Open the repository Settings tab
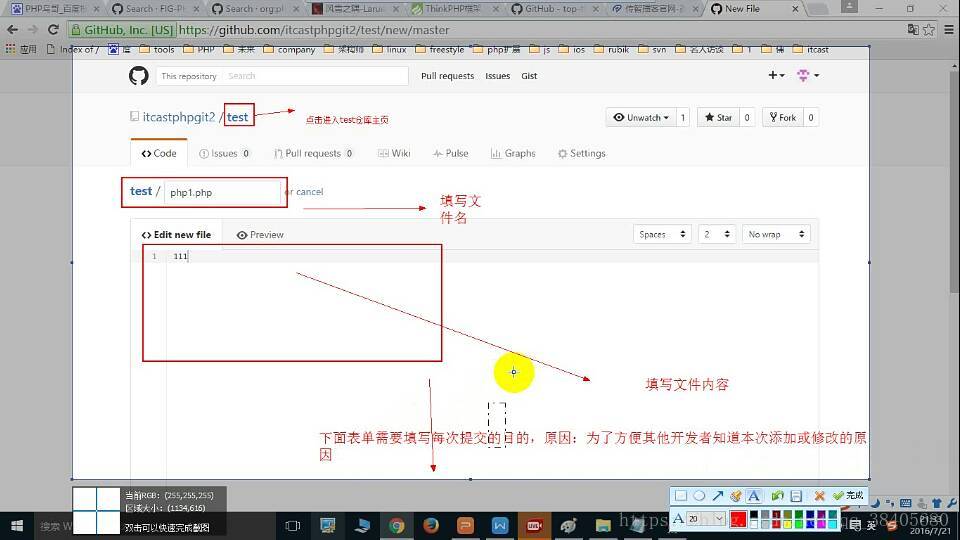 (582, 153)
